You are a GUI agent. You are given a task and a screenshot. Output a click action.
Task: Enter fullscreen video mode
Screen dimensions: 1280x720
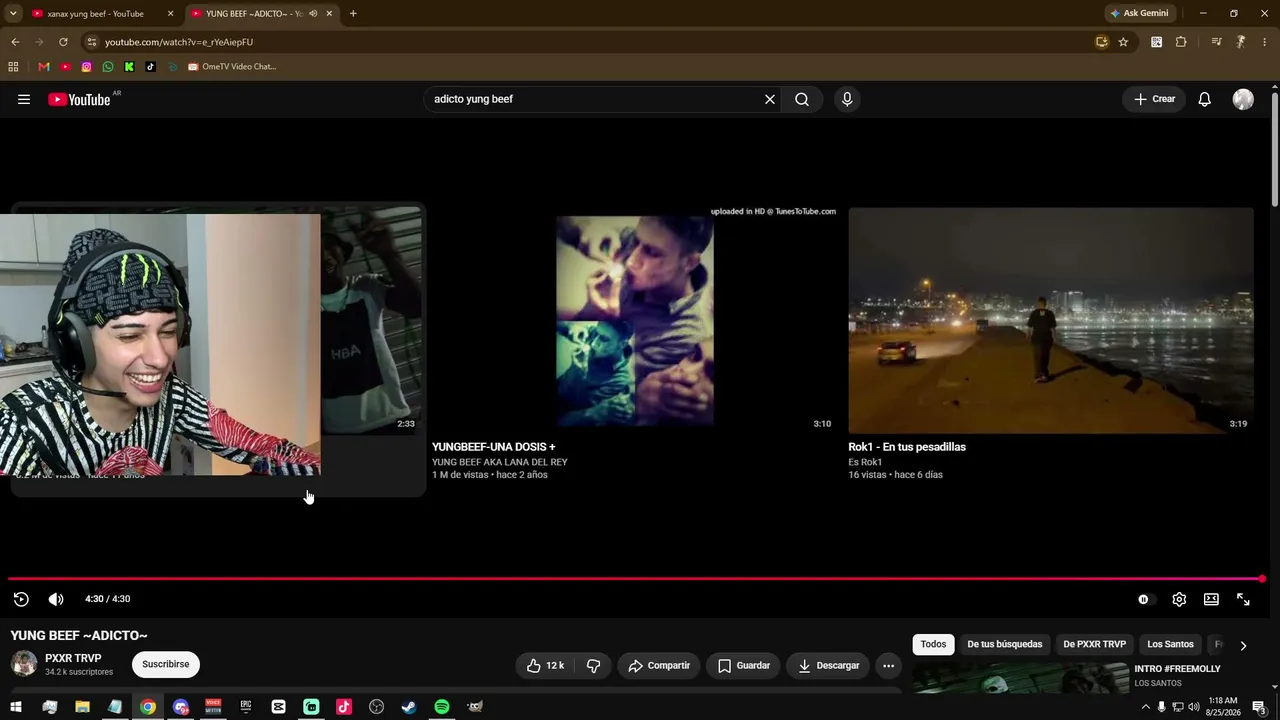coord(1243,599)
